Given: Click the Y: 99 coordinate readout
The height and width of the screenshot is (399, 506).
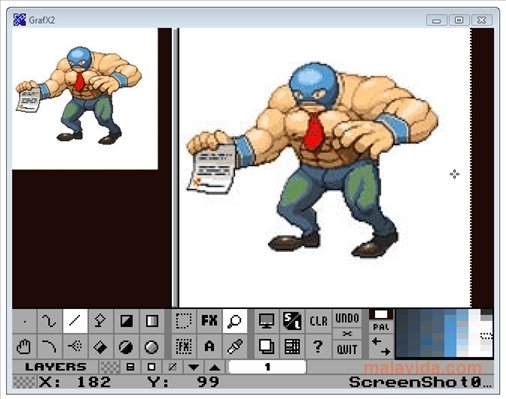Looking at the screenshot, I should click(183, 382).
